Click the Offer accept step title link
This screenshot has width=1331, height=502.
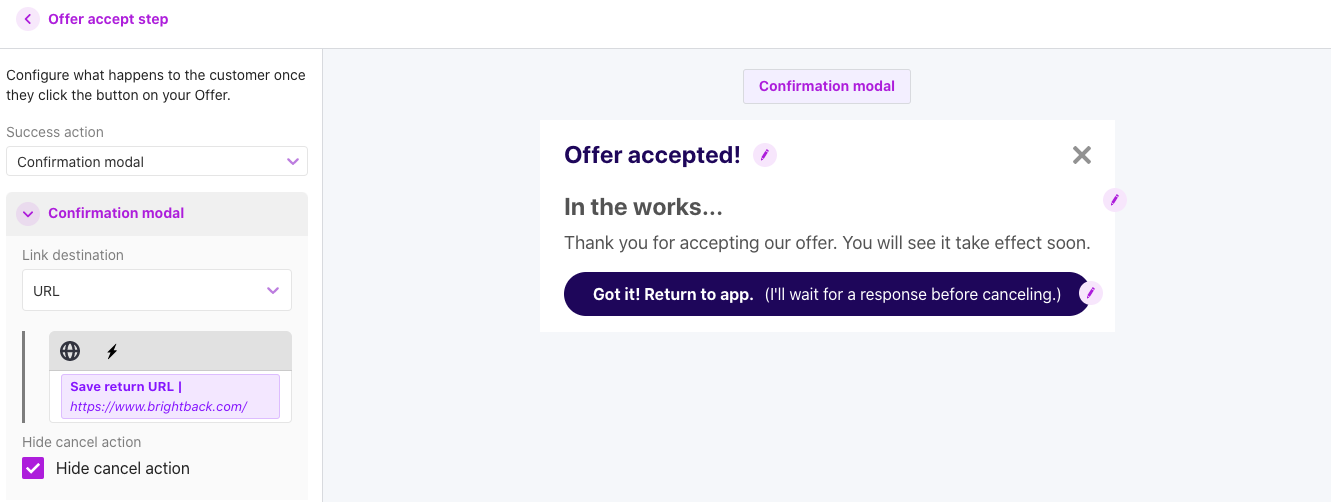108,19
